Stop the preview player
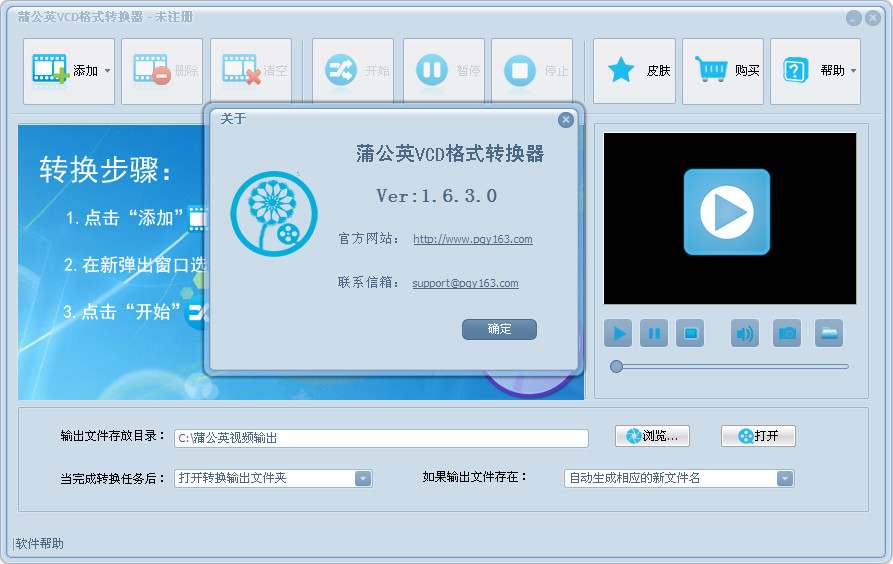The width and height of the screenshot is (893, 564). [690, 333]
